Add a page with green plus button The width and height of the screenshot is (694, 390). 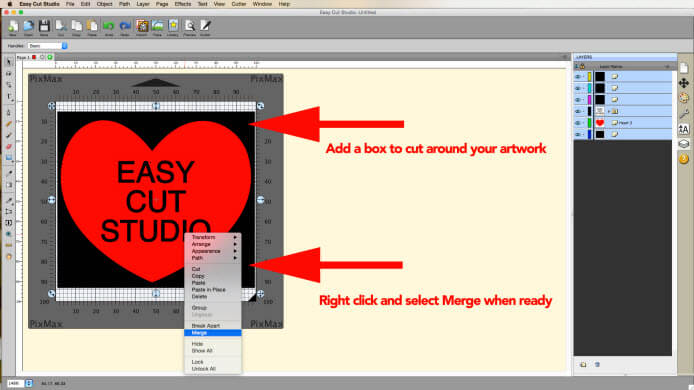click(x=50, y=57)
